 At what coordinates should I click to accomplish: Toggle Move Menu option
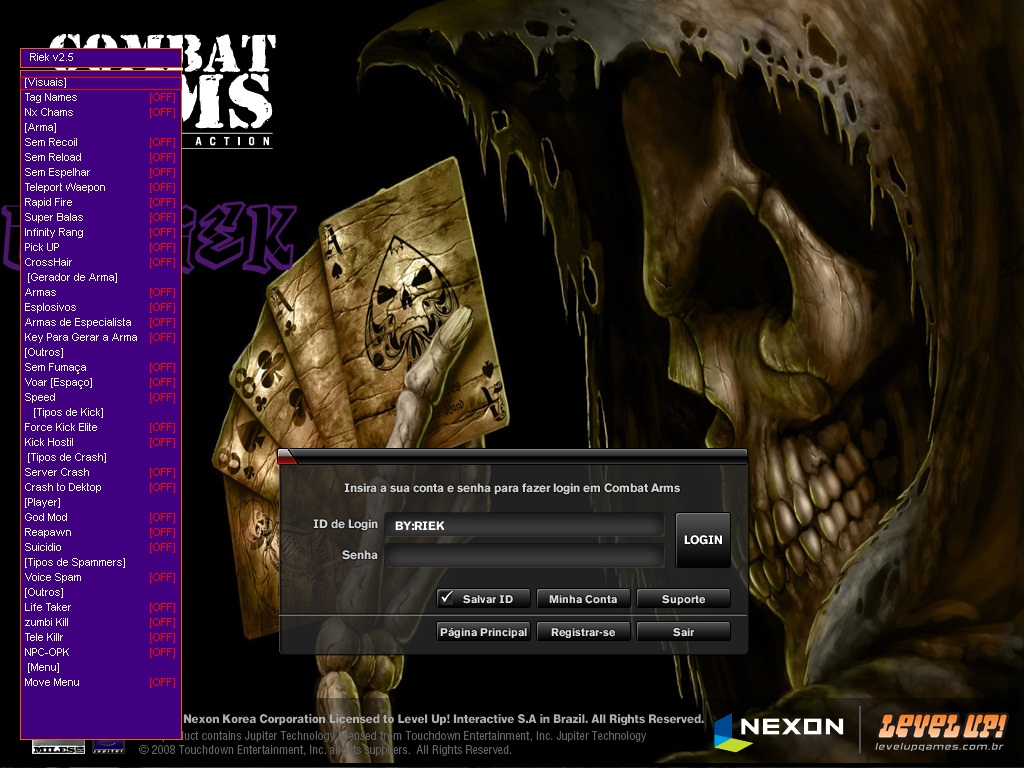point(101,683)
